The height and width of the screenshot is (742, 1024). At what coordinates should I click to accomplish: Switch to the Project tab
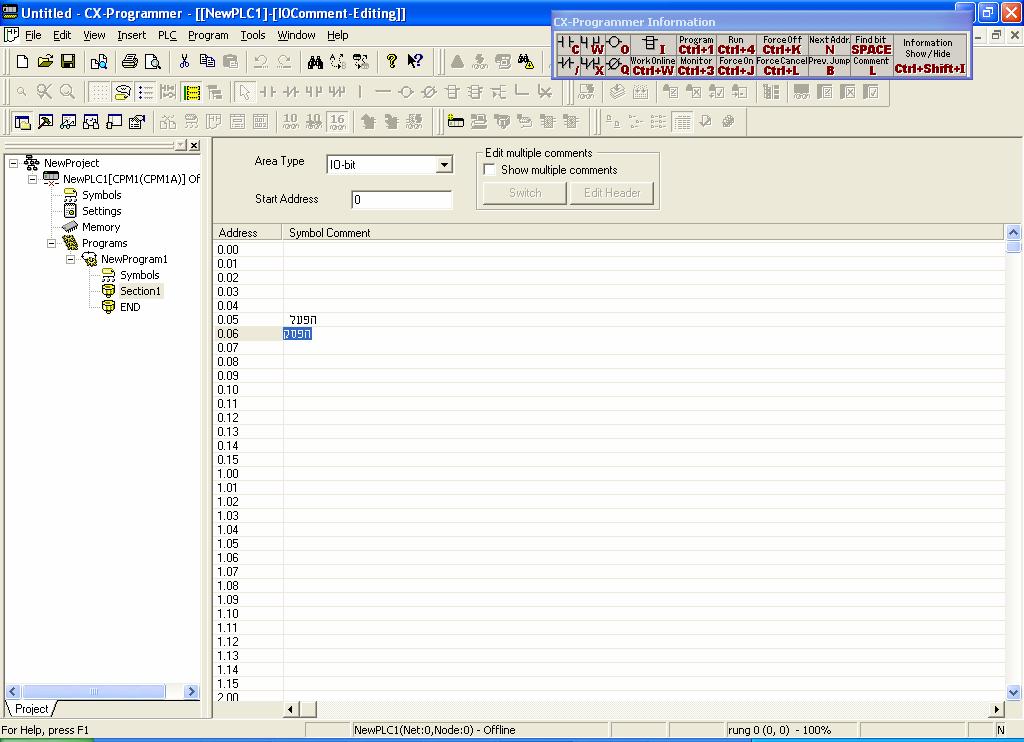[x=31, y=709]
